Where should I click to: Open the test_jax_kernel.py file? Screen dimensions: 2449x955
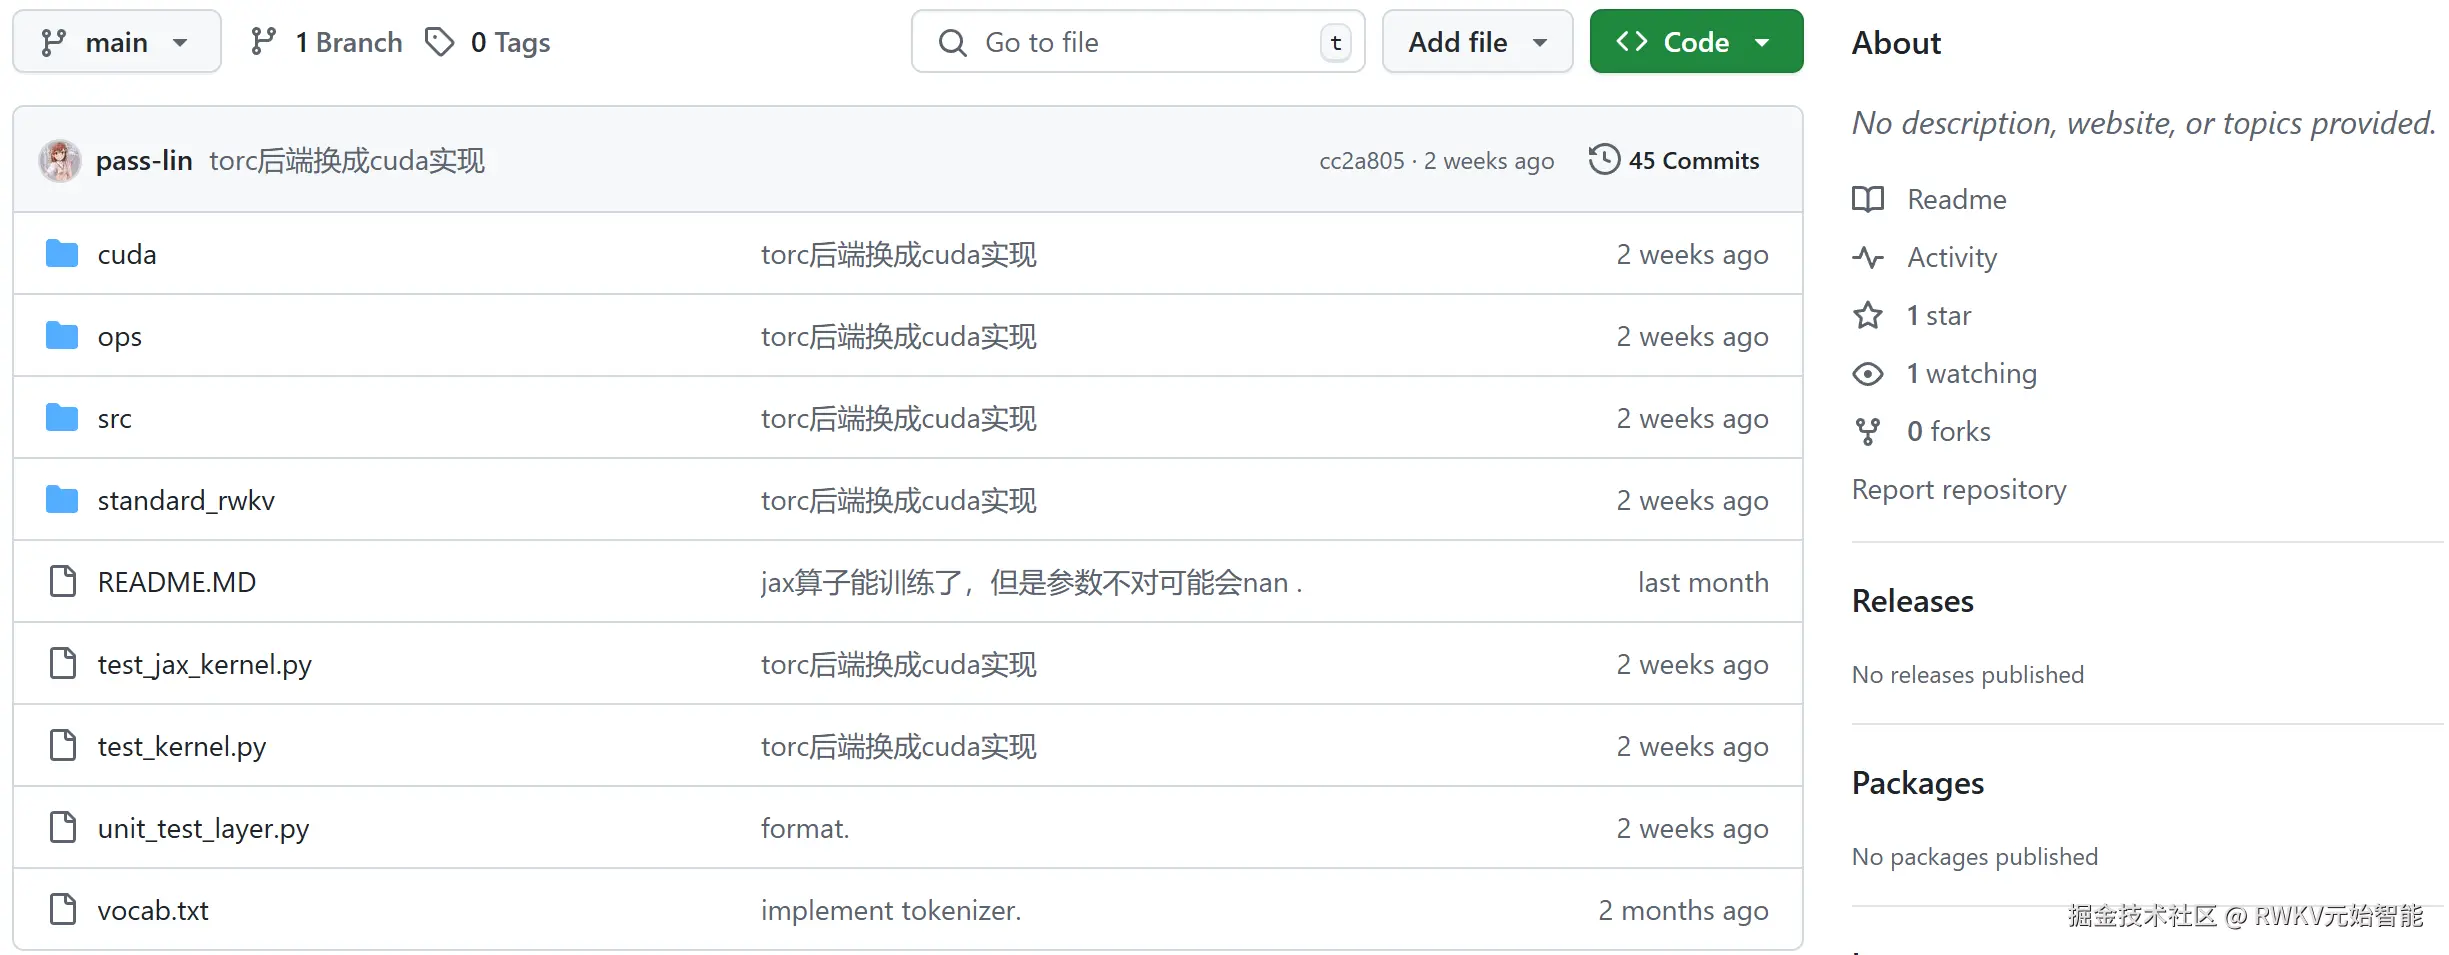click(x=204, y=664)
